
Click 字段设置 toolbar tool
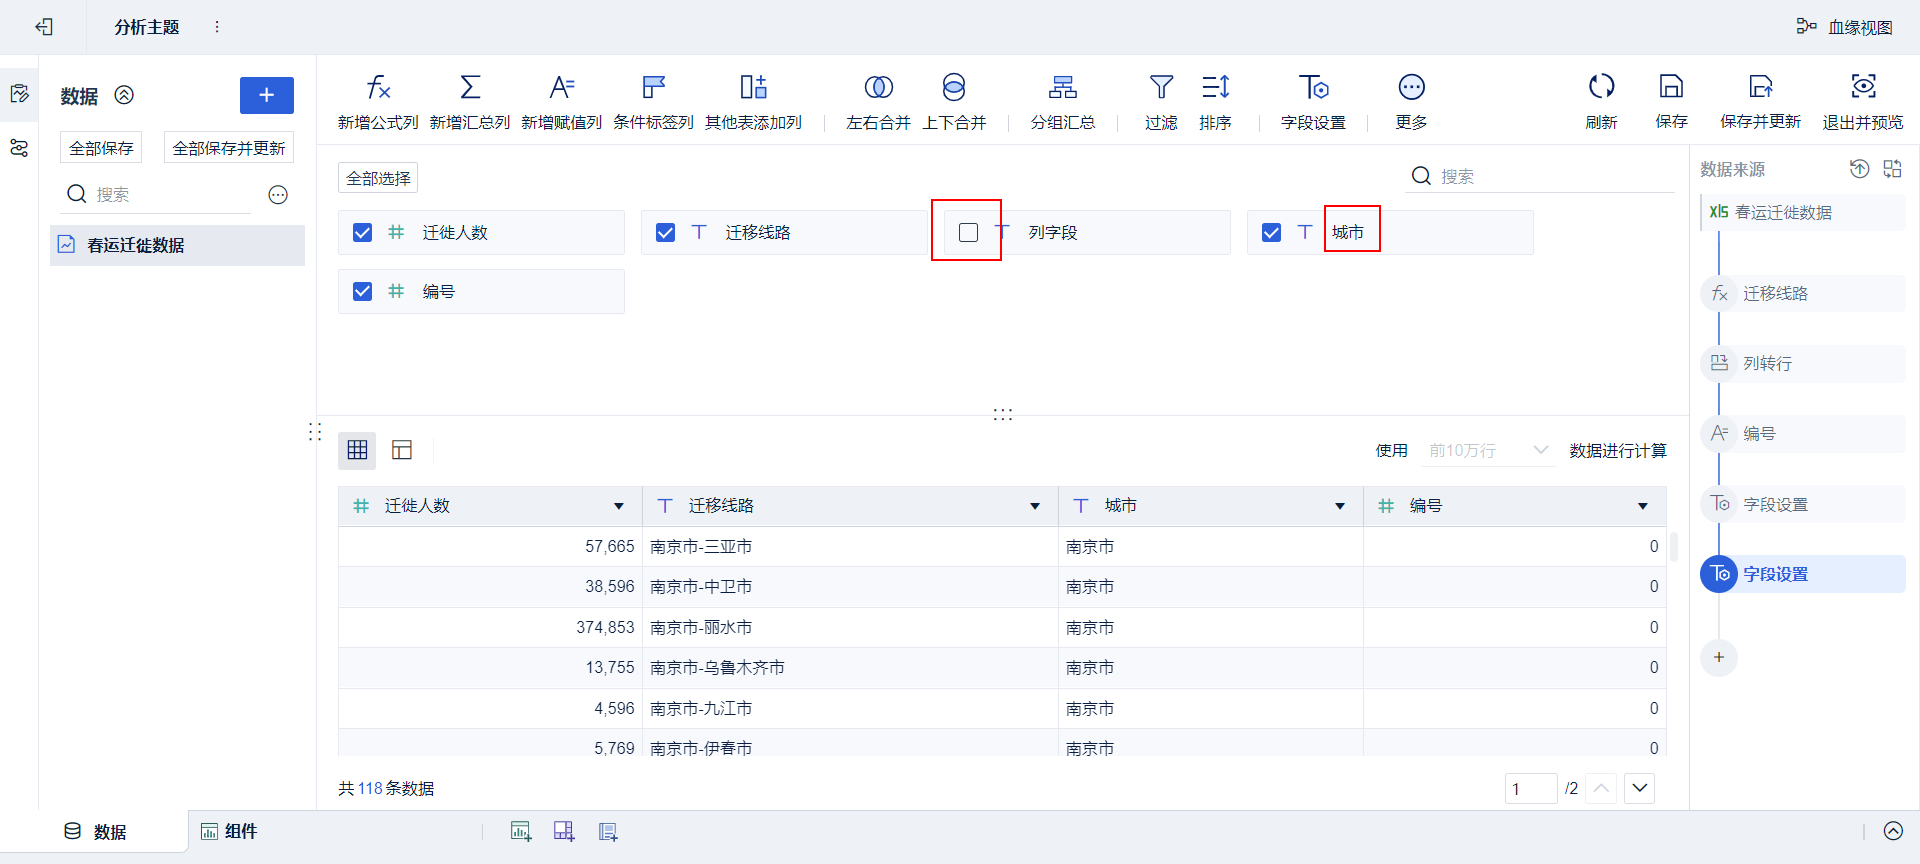pos(1313,102)
